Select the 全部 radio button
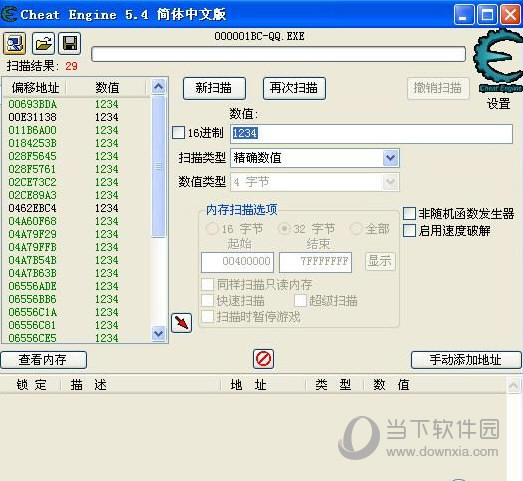 click(x=356, y=229)
